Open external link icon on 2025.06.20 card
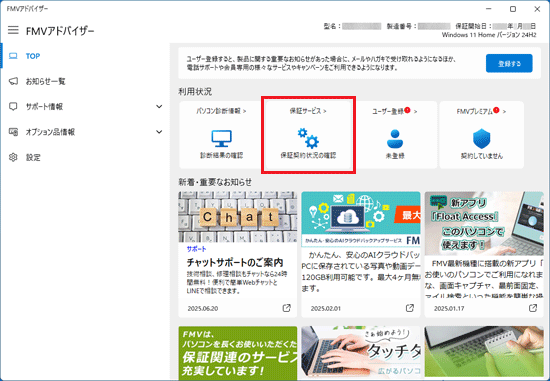Screen dimensions: 550x381 tap(287, 308)
